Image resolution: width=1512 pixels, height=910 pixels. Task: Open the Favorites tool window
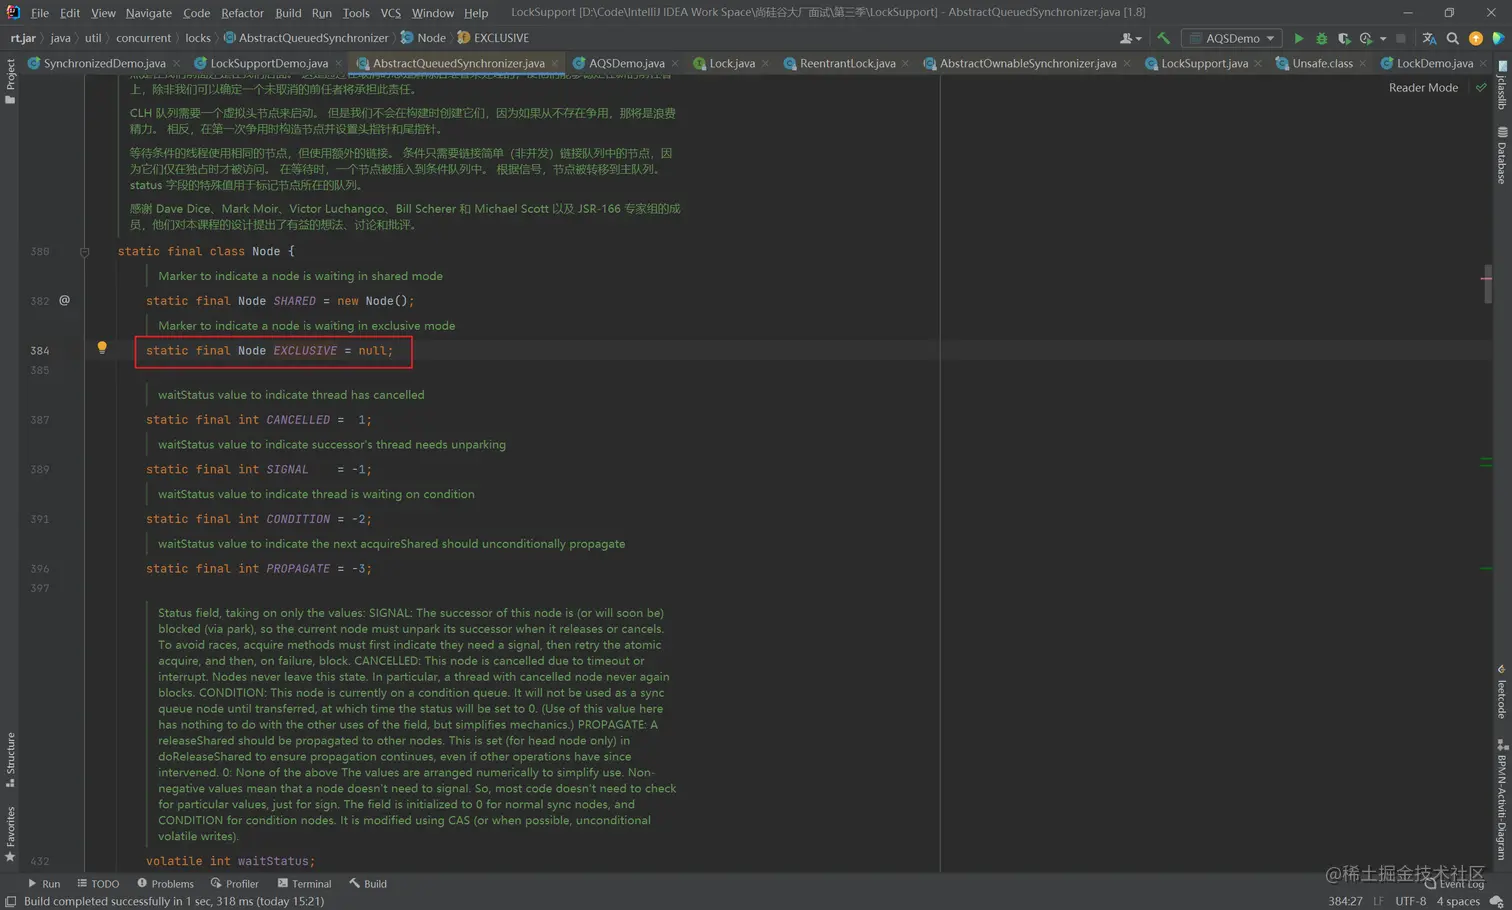pos(10,834)
